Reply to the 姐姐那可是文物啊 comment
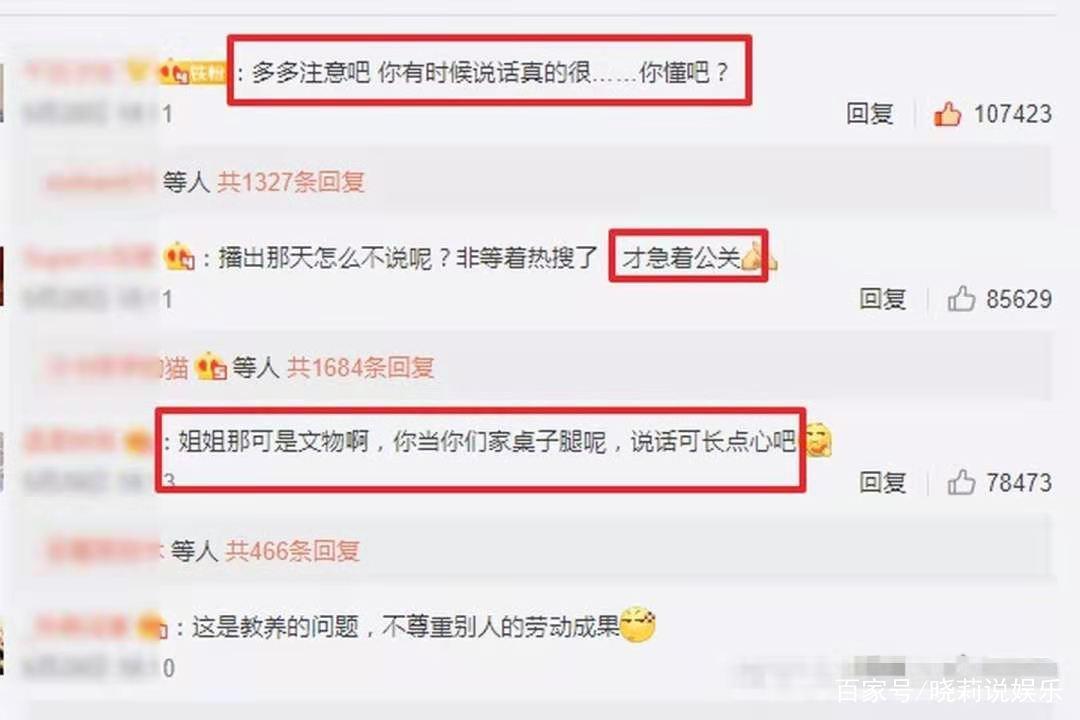The height and width of the screenshot is (720, 1080). pyautogui.click(x=882, y=482)
